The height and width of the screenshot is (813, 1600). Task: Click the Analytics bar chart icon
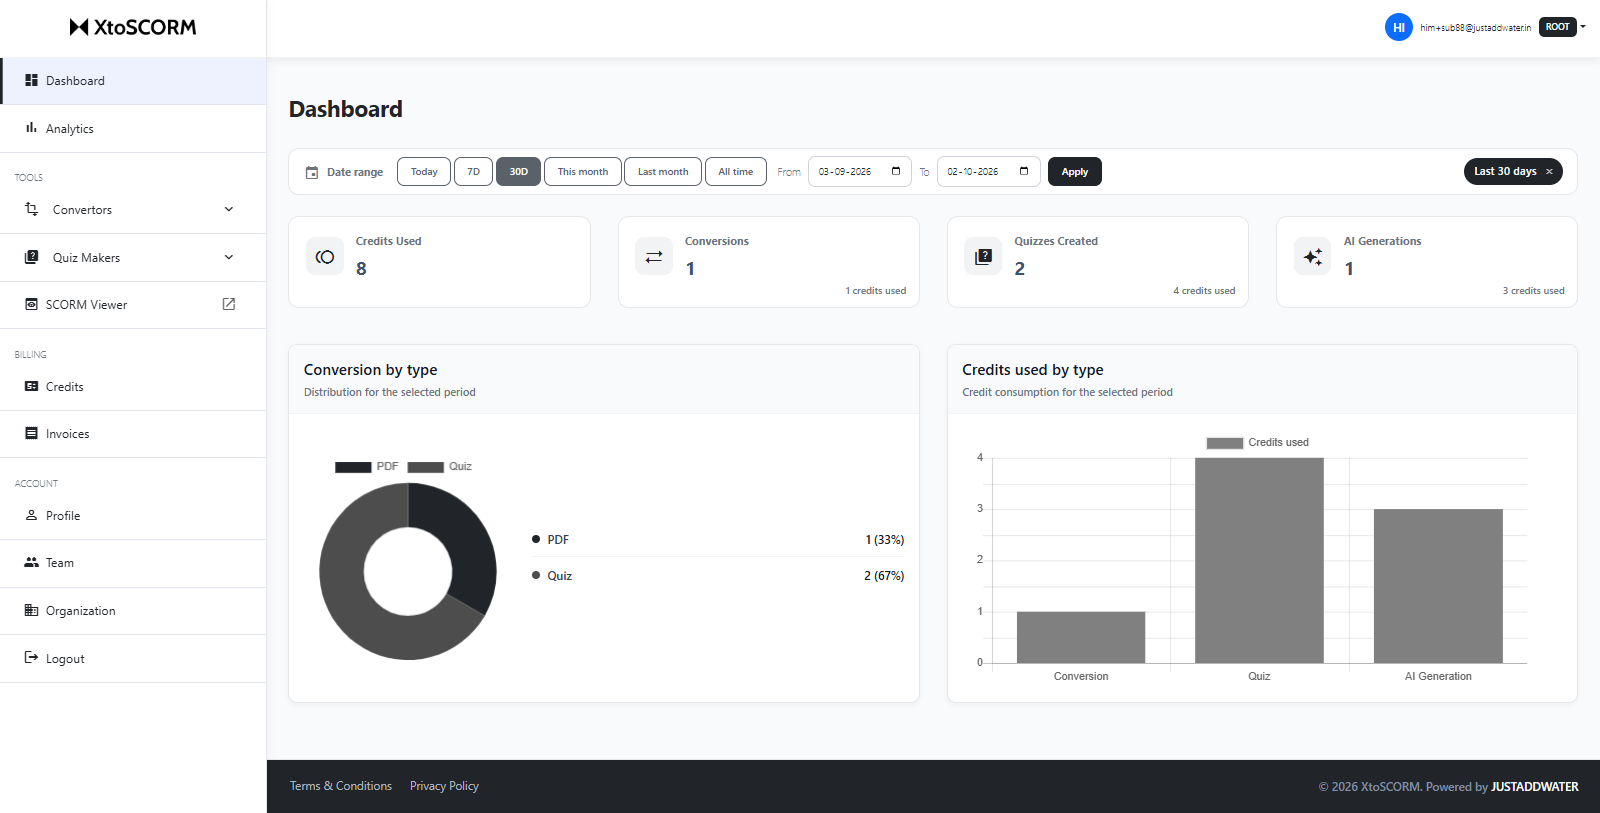pos(31,128)
